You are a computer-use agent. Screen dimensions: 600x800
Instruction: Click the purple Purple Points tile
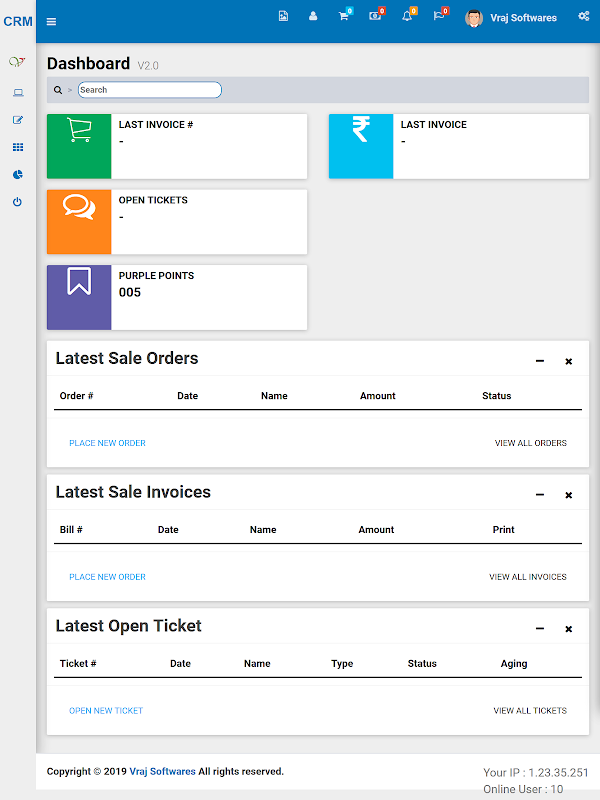79,297
